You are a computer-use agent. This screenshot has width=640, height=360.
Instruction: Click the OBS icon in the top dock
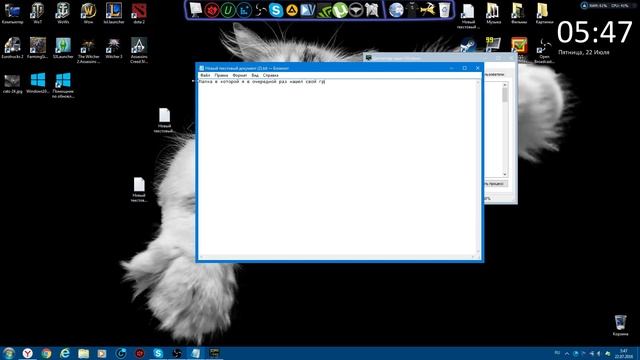(x=260, y=10)
